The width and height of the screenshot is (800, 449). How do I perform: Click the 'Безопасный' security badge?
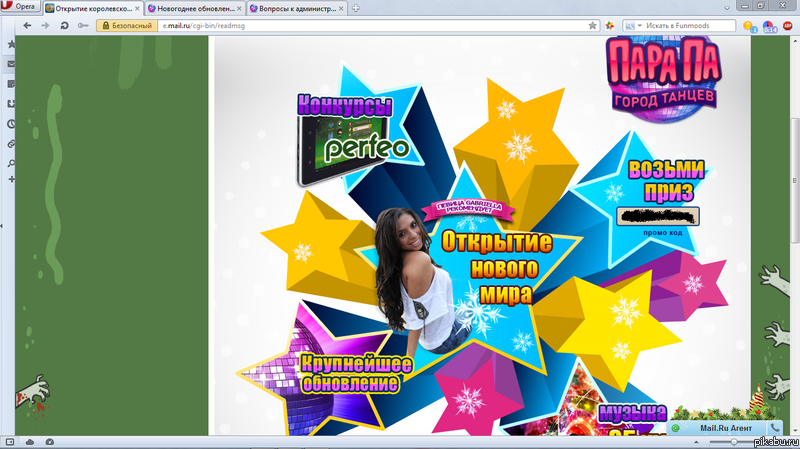coord(128,26)
